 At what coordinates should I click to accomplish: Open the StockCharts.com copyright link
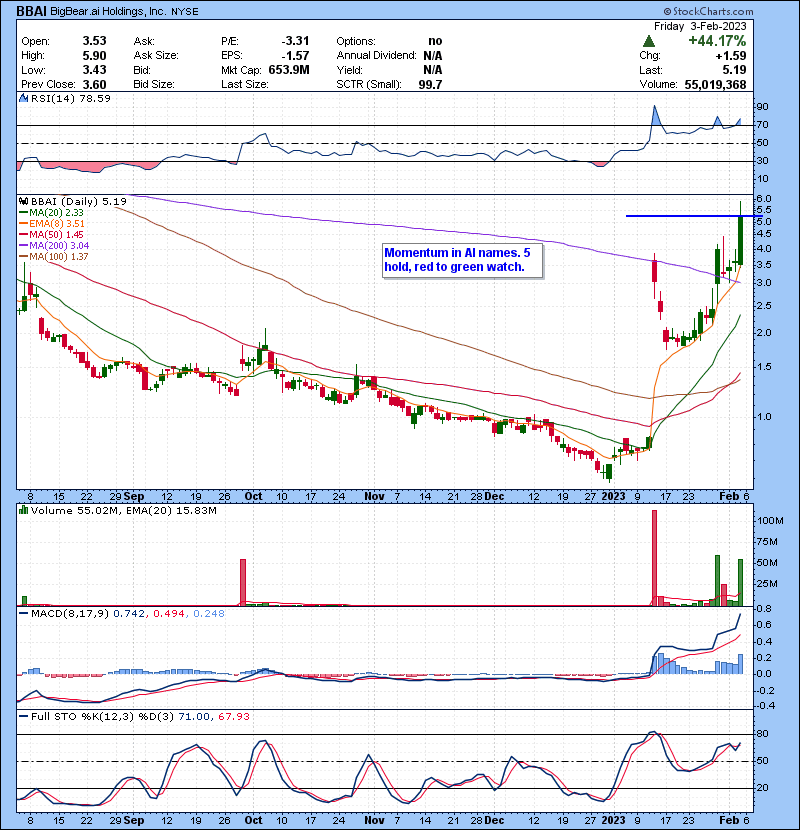[708, 11]
